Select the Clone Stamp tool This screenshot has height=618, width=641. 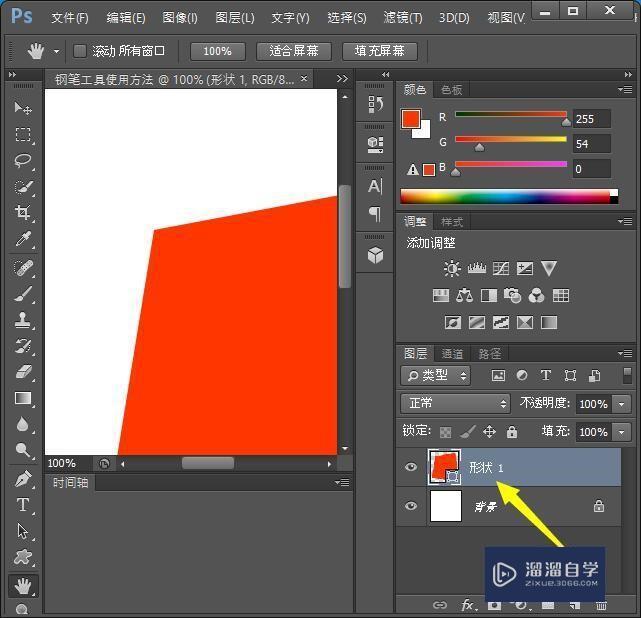23,320
